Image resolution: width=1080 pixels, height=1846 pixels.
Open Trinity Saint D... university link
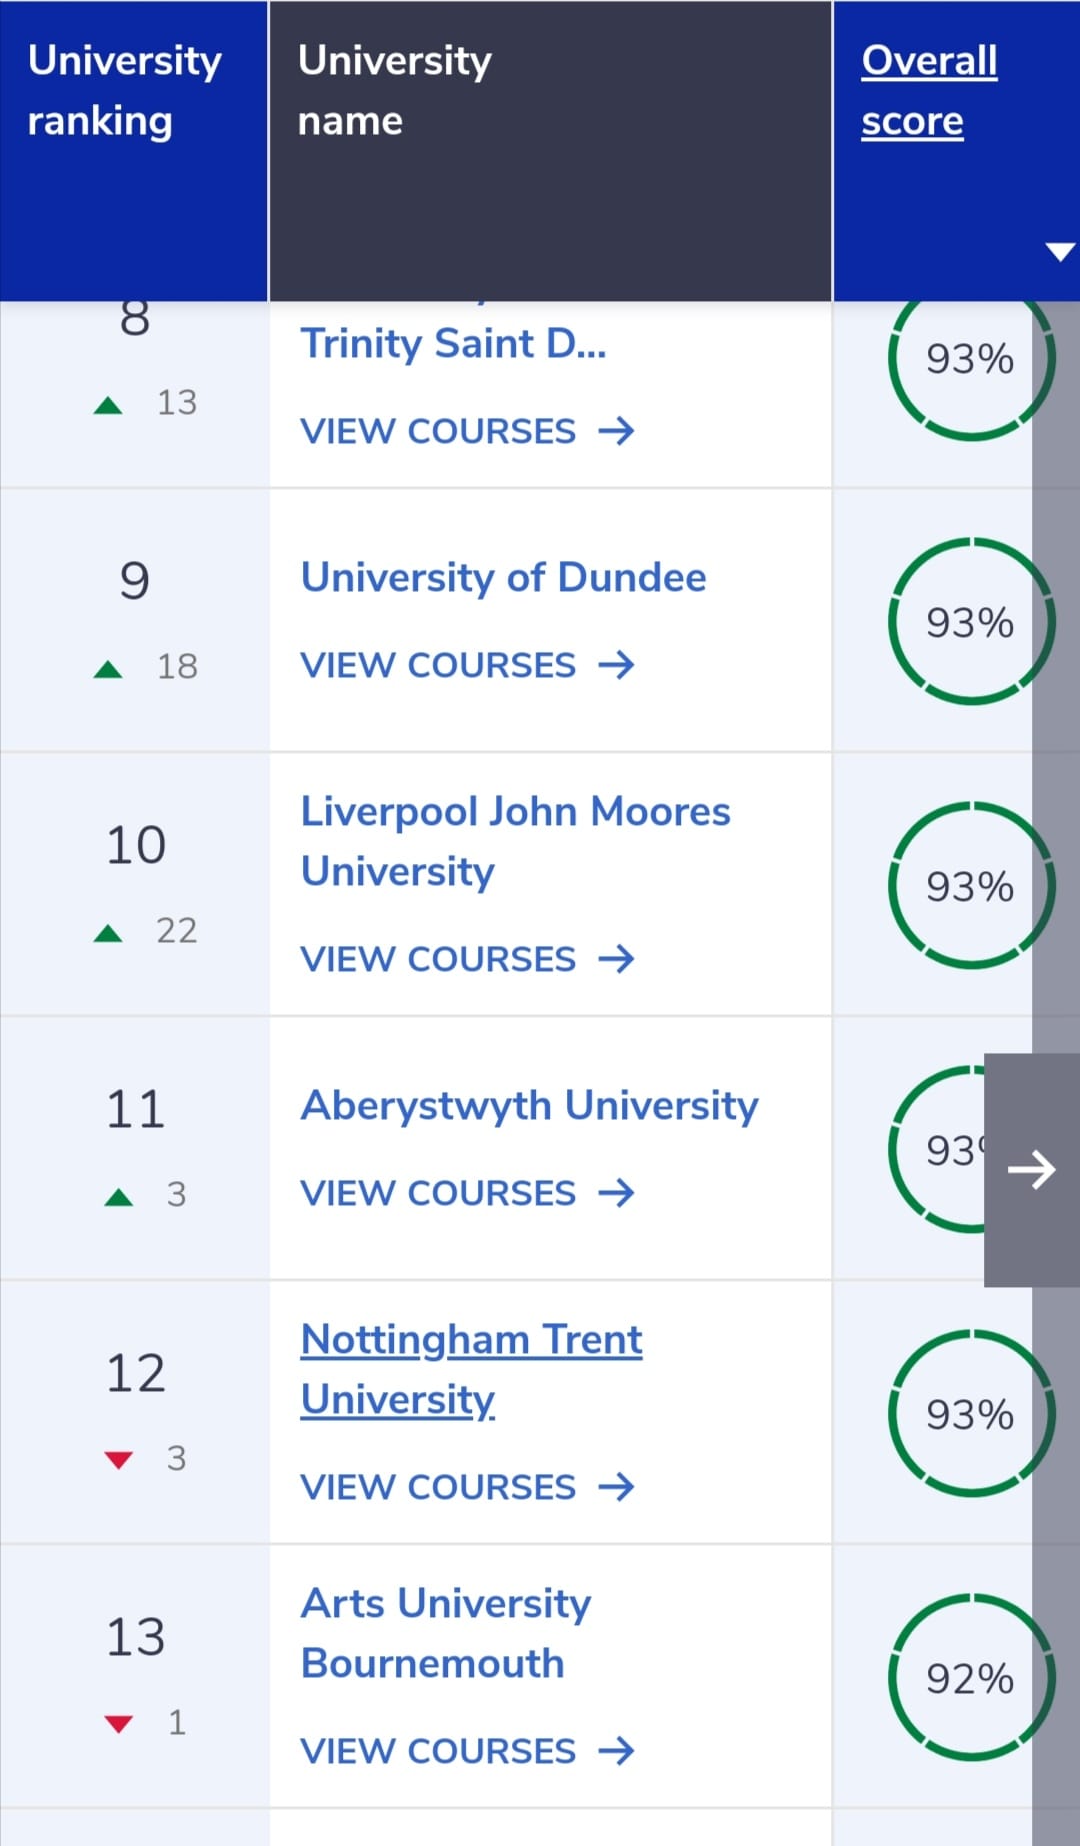pyautogui.click(x=453, y=343)
